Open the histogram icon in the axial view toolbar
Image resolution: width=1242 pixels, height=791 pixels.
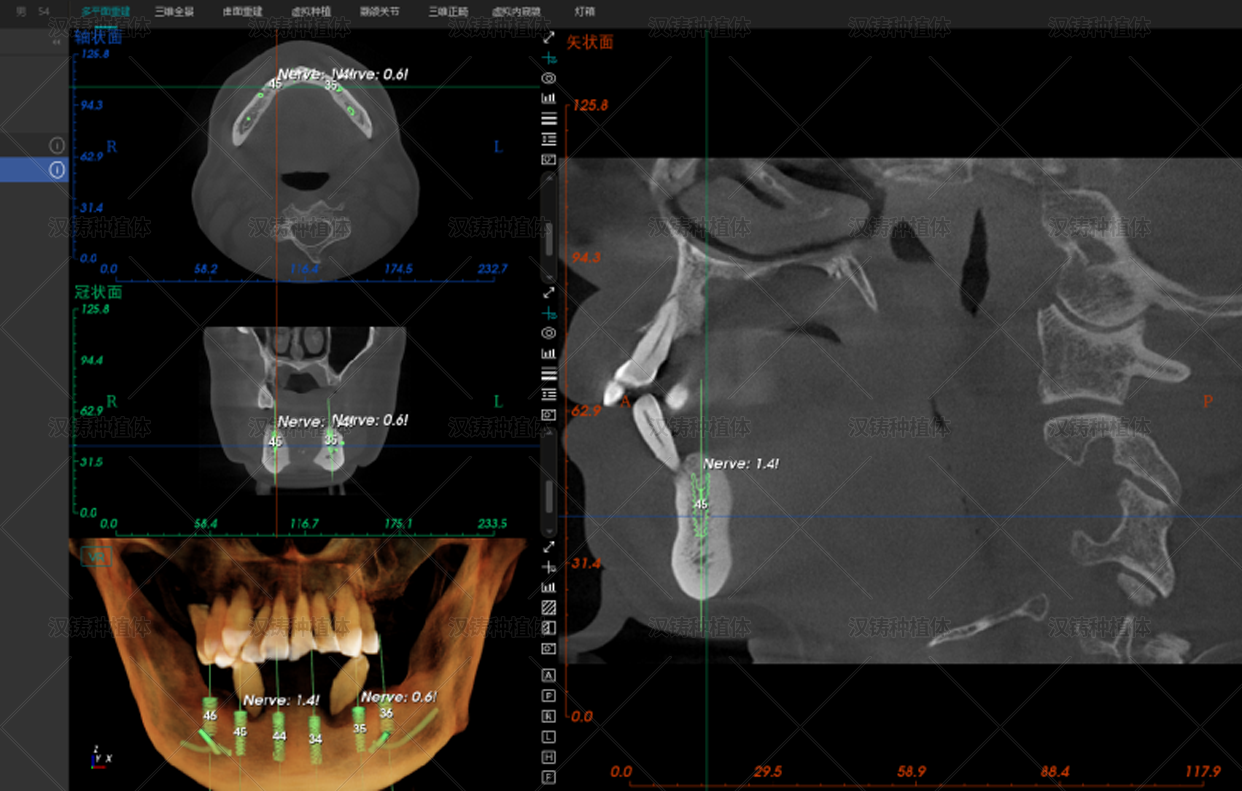(x=548, y=98)
